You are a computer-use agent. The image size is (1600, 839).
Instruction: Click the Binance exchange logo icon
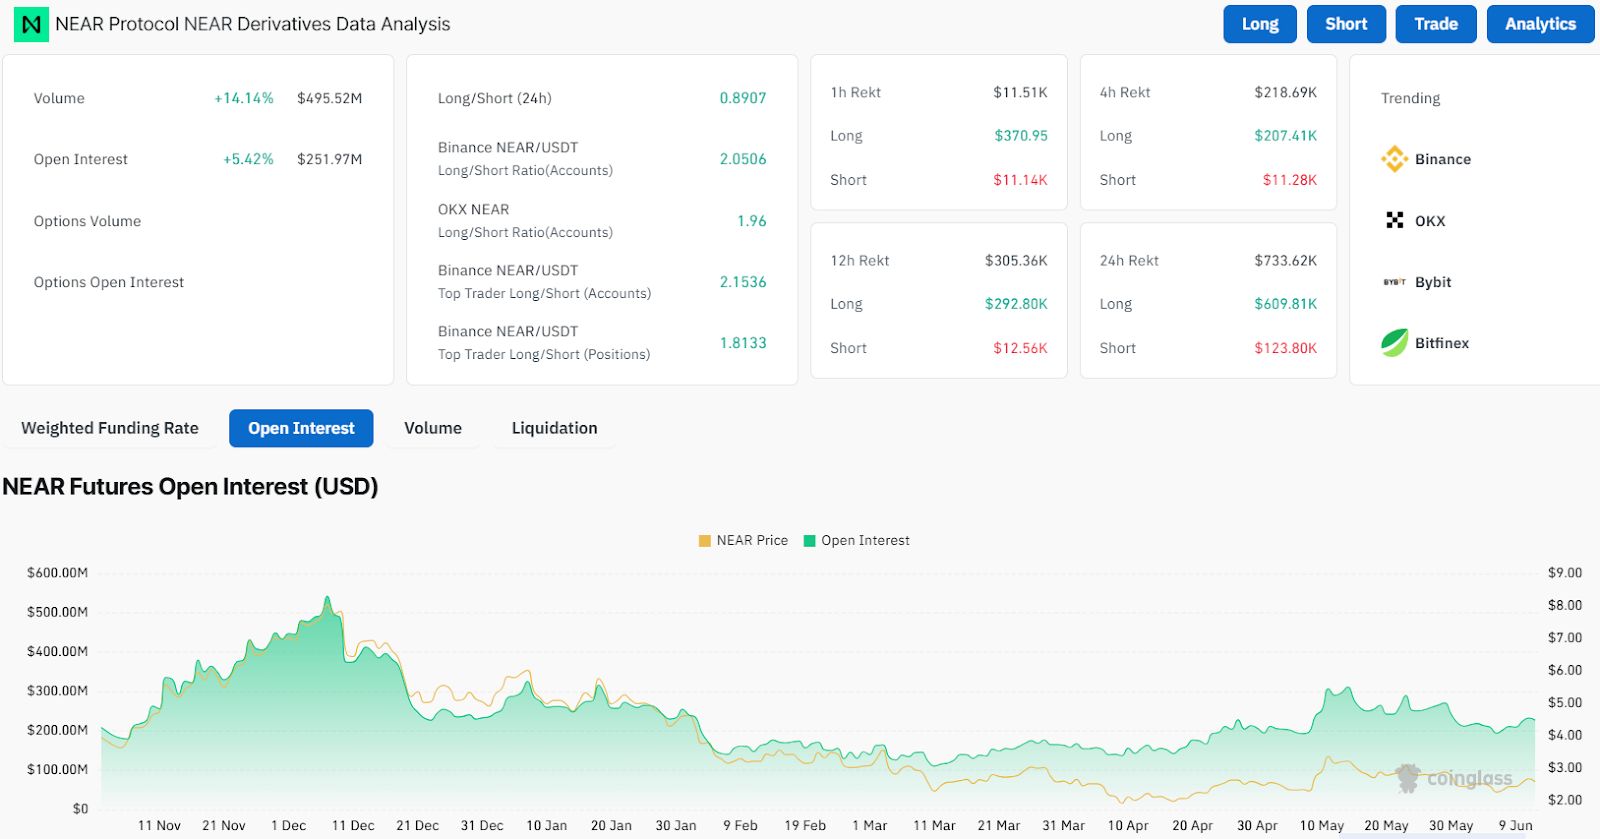[1394, 159]
